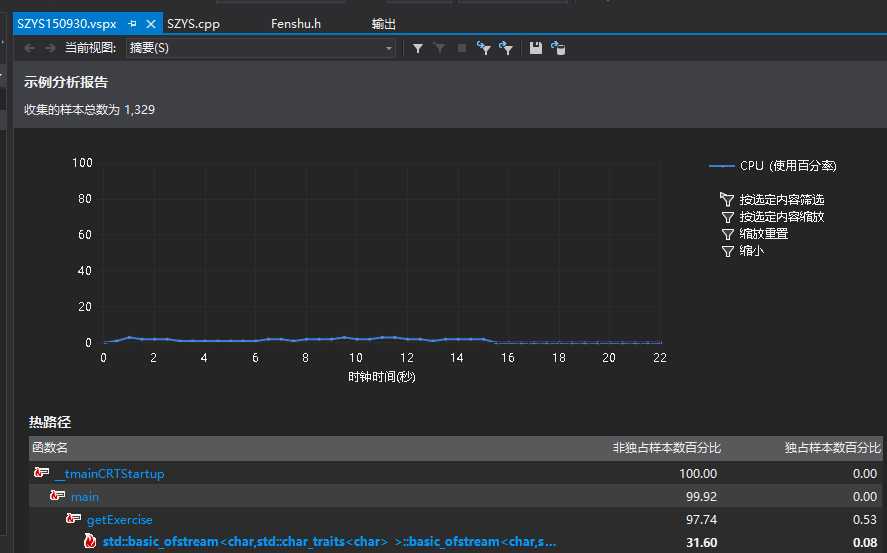This screenshot has width=887, height=553.
Task: Open the Fenshu.h tab
Action: (295, 24)
